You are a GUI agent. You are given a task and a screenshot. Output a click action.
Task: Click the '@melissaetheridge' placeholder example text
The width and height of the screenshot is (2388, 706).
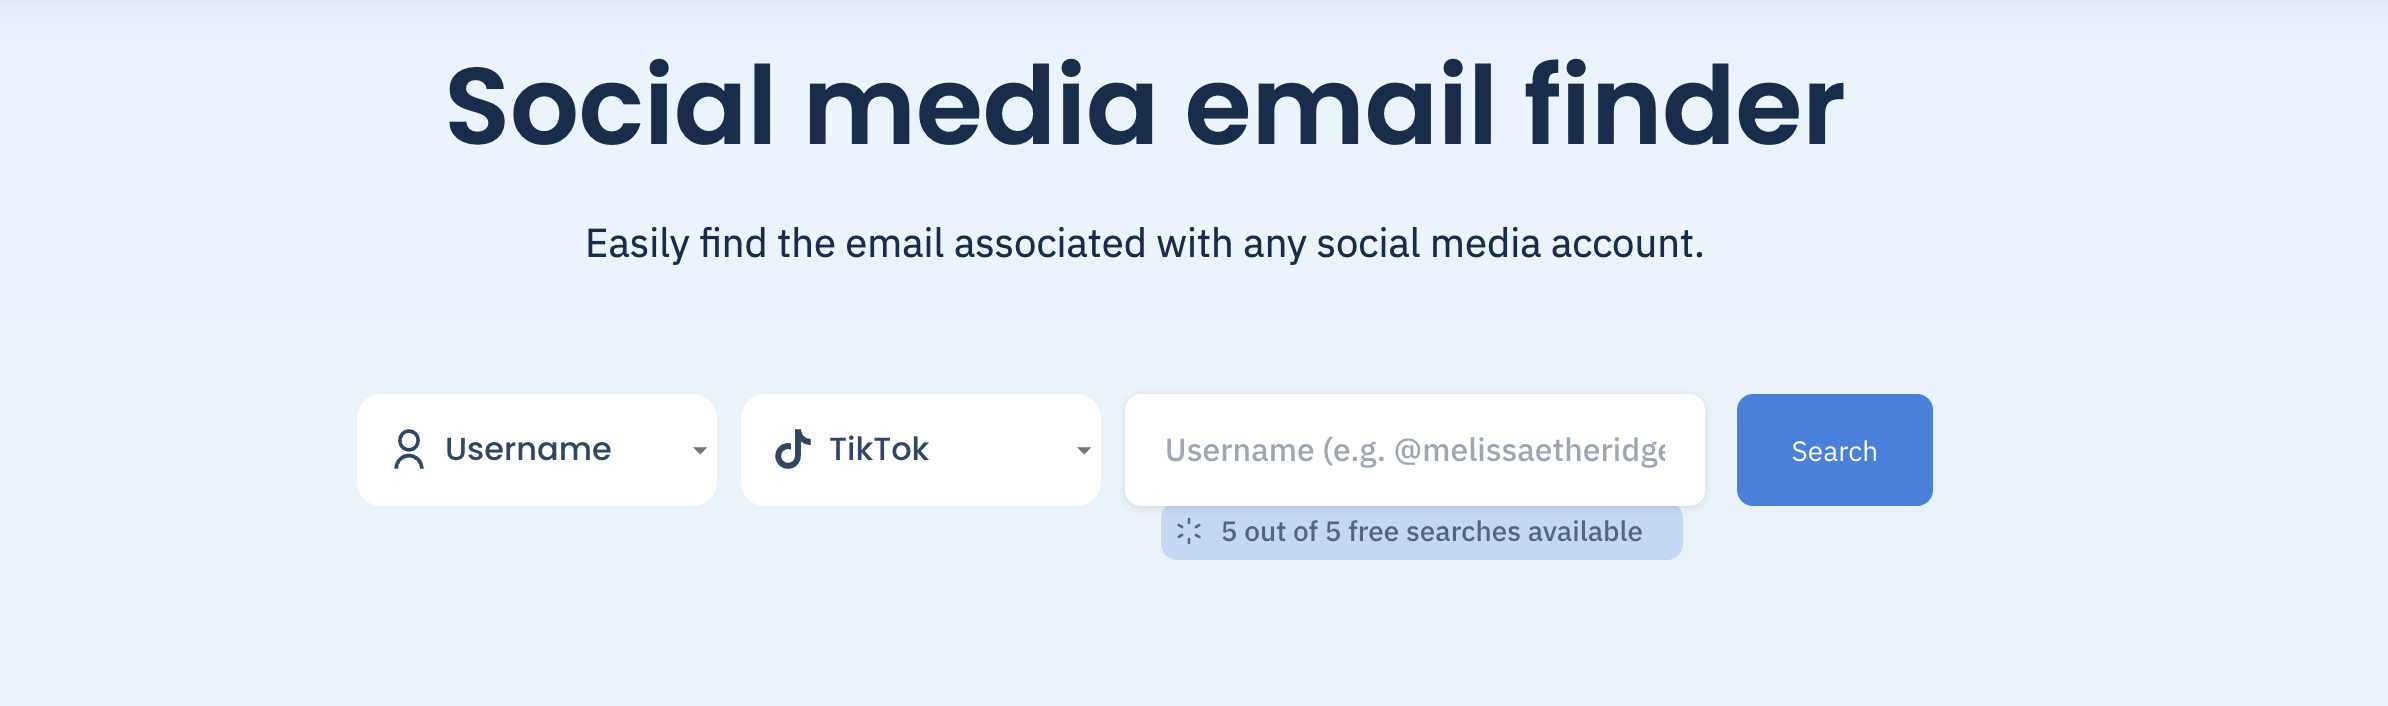coord(1530,451)
